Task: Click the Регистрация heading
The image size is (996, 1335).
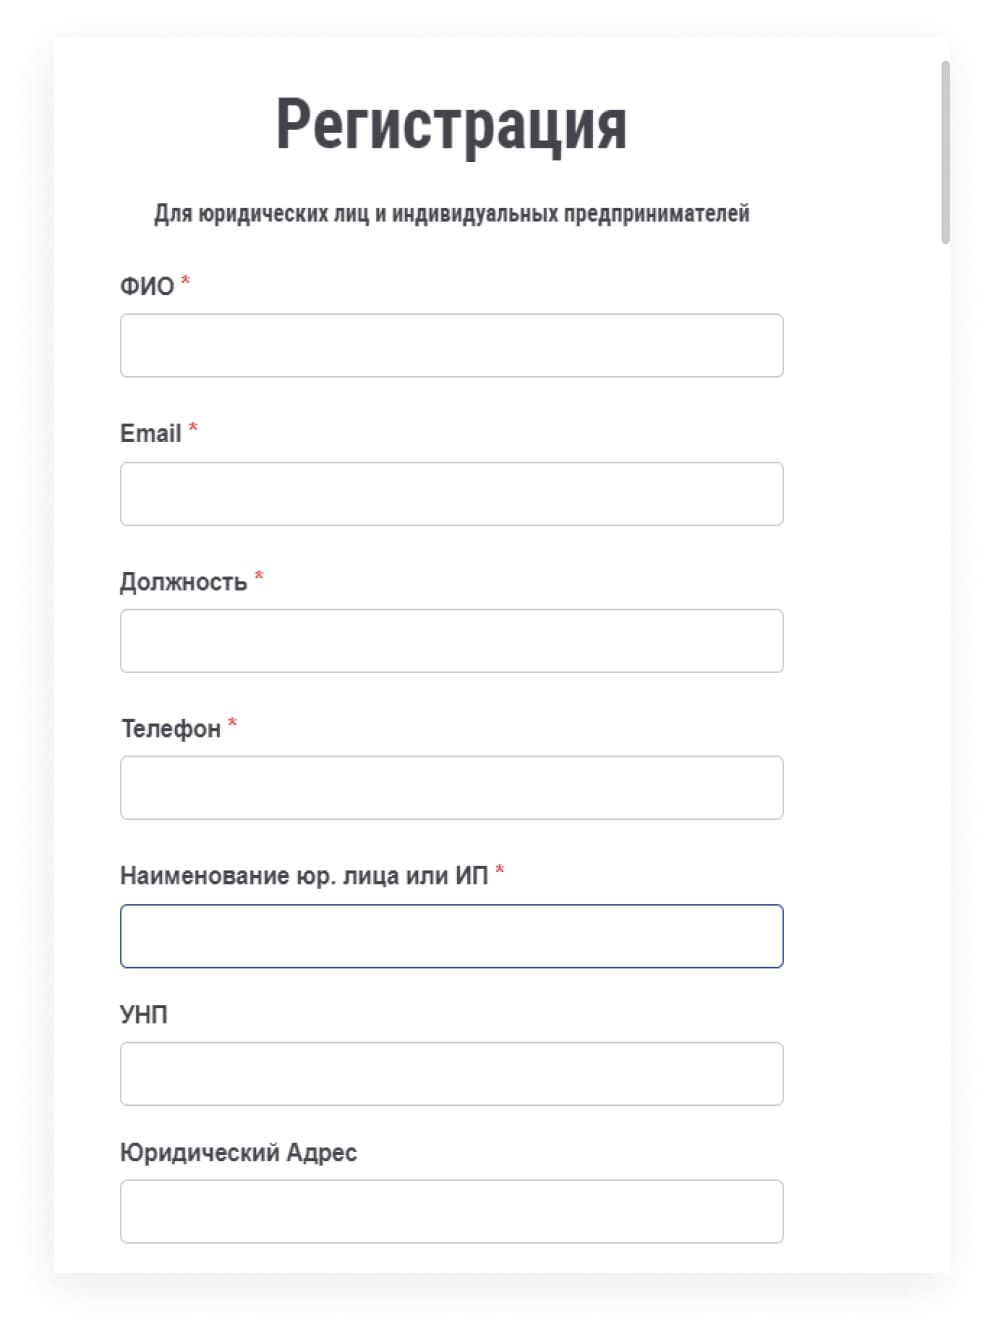Action: [x=451, y=125]
